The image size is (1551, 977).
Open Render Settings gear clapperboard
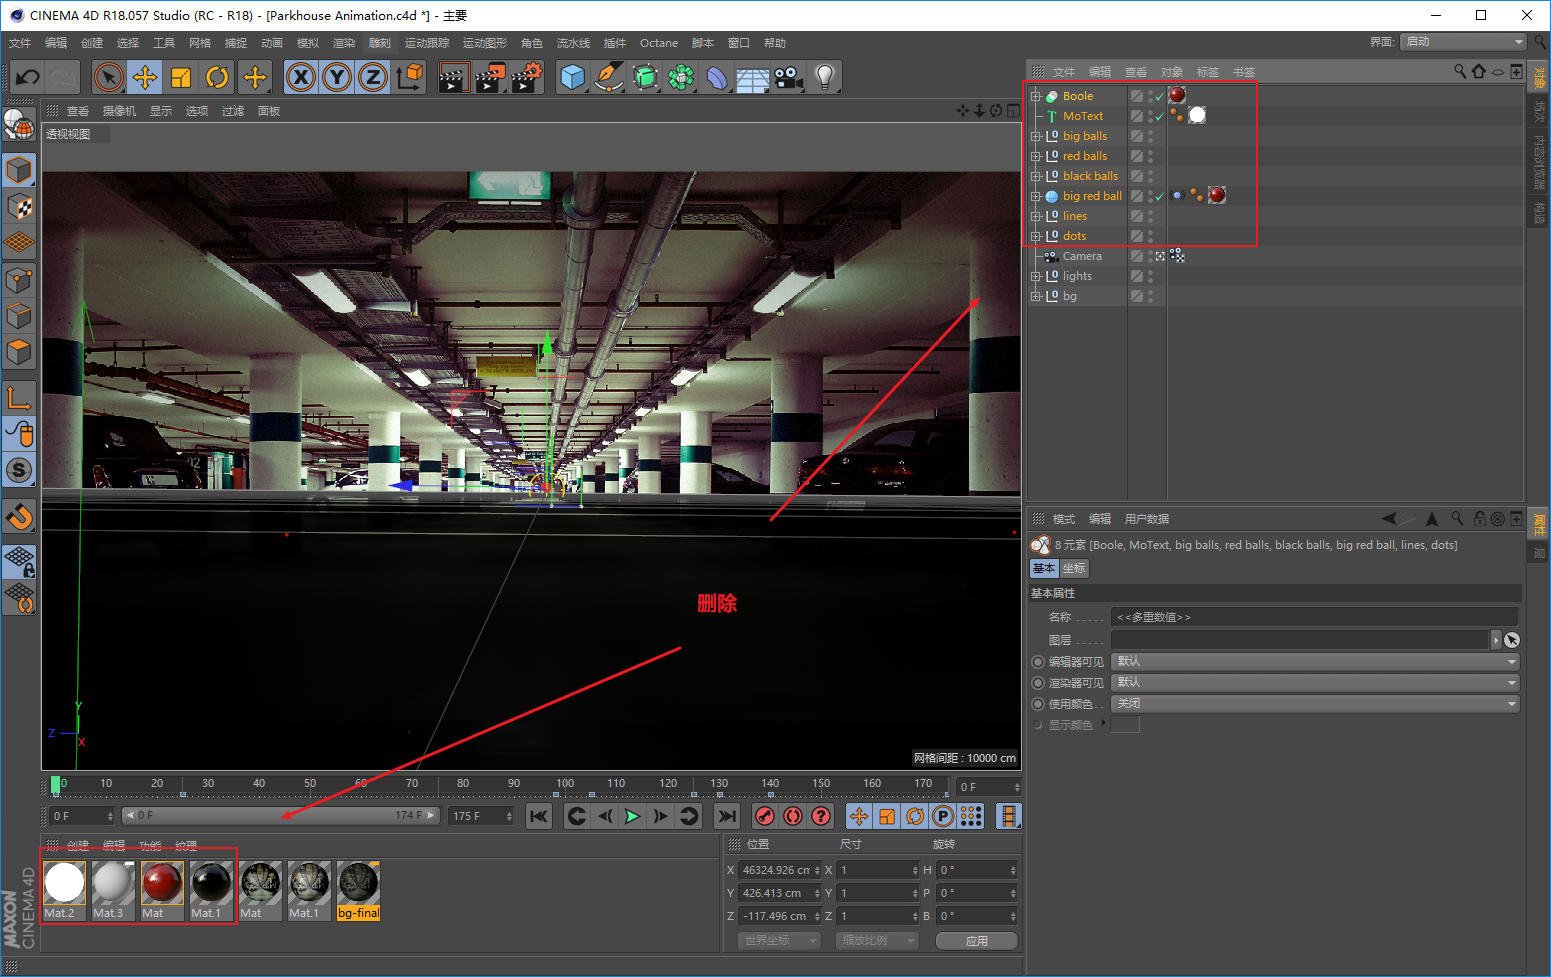(527, 77)
